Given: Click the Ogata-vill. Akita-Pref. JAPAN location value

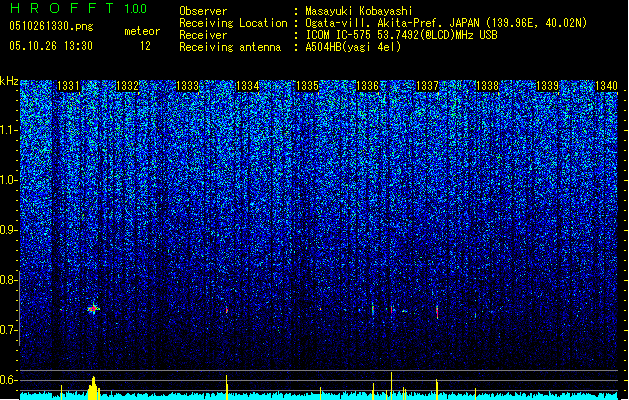Looking at the screenshot, I should coord(446,23).
